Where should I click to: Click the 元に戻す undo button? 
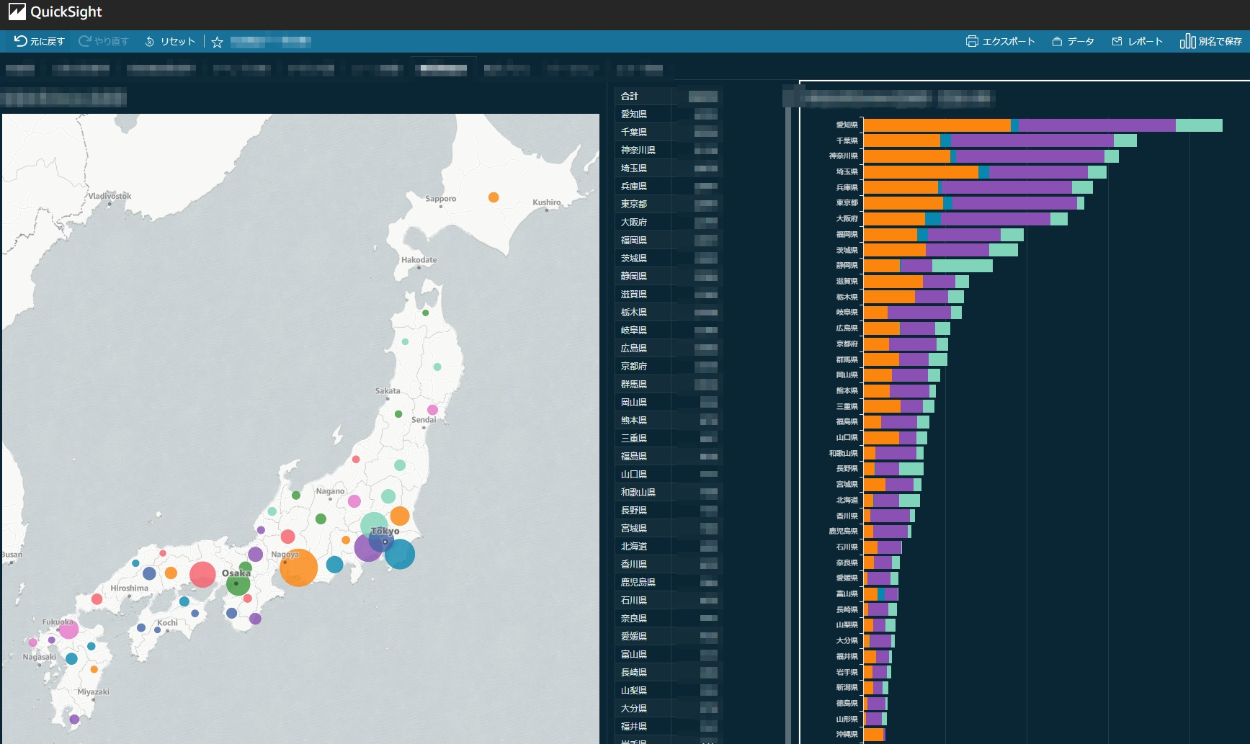39,41
